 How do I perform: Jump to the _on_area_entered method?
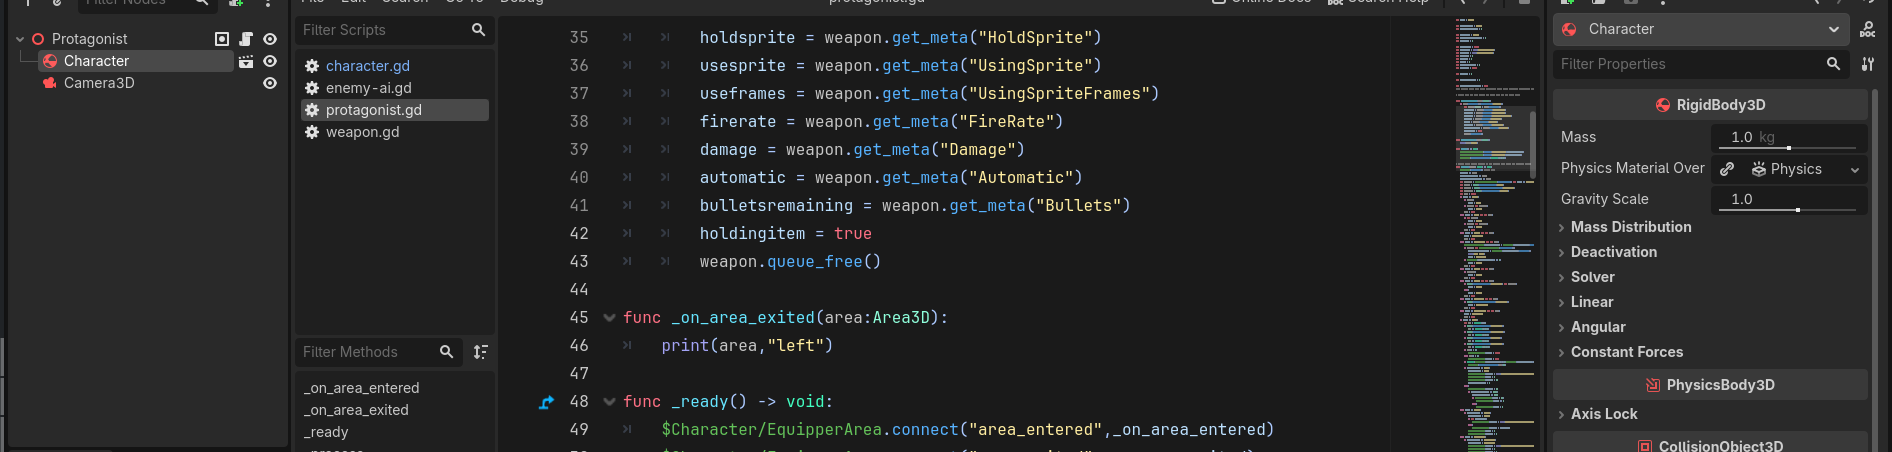coord(362,388)
